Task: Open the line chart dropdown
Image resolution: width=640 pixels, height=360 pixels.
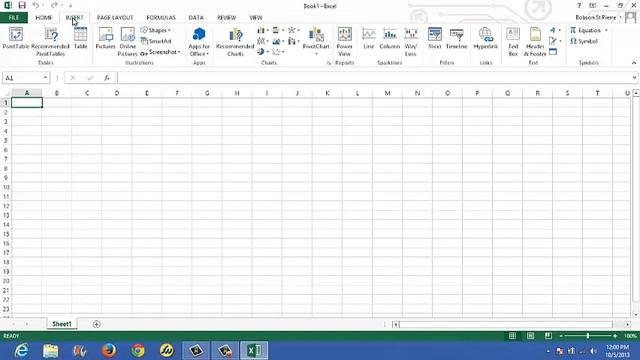Action: [263, 41]
